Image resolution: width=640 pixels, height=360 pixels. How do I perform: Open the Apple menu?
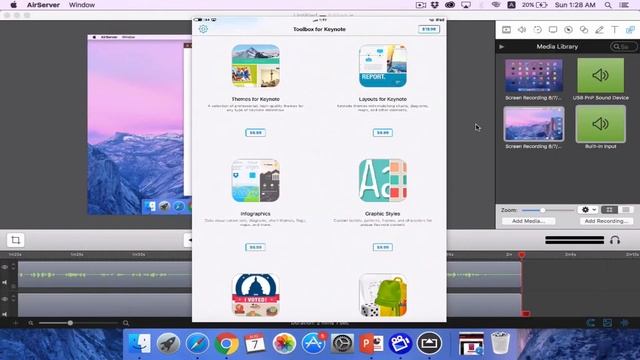coord(13,5)
